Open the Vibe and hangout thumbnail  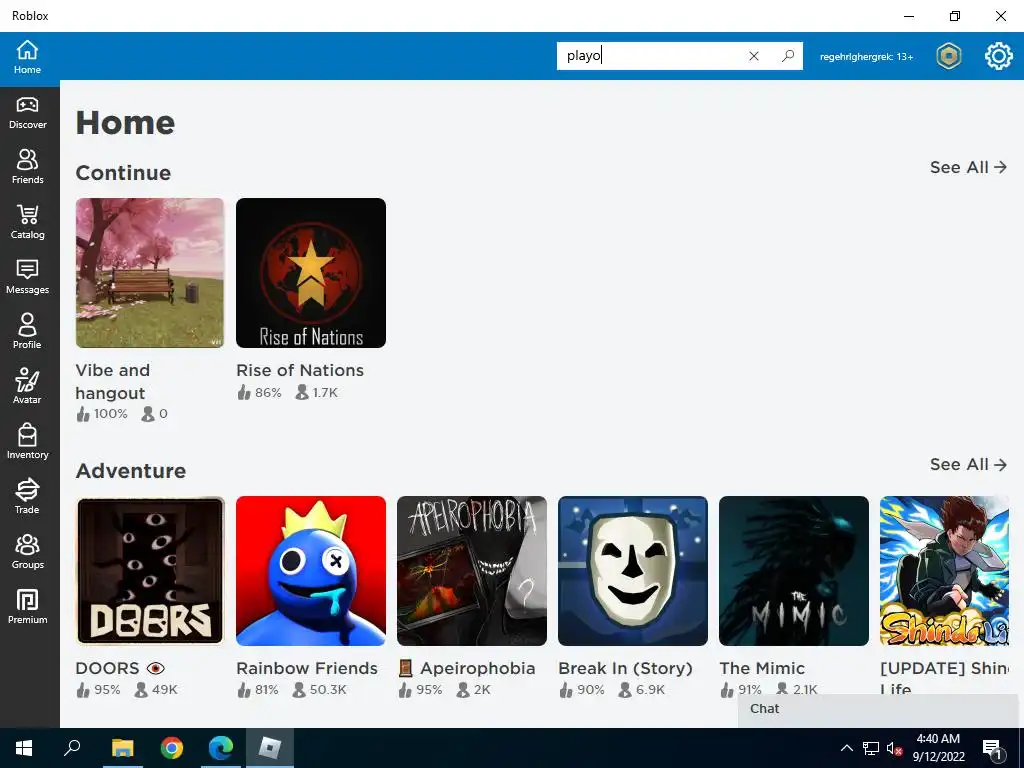pyautogui.click(x=150, y=273)
